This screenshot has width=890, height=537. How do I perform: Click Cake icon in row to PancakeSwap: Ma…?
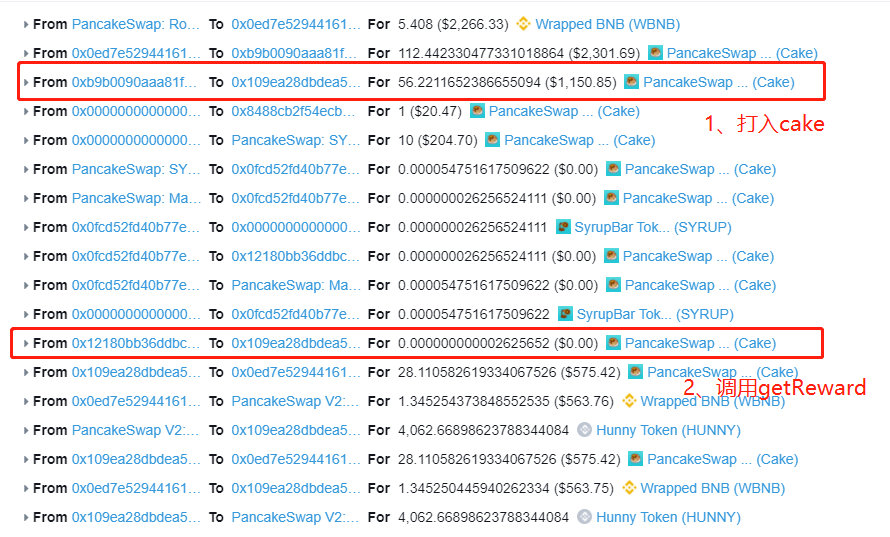(x=613, y=284)
